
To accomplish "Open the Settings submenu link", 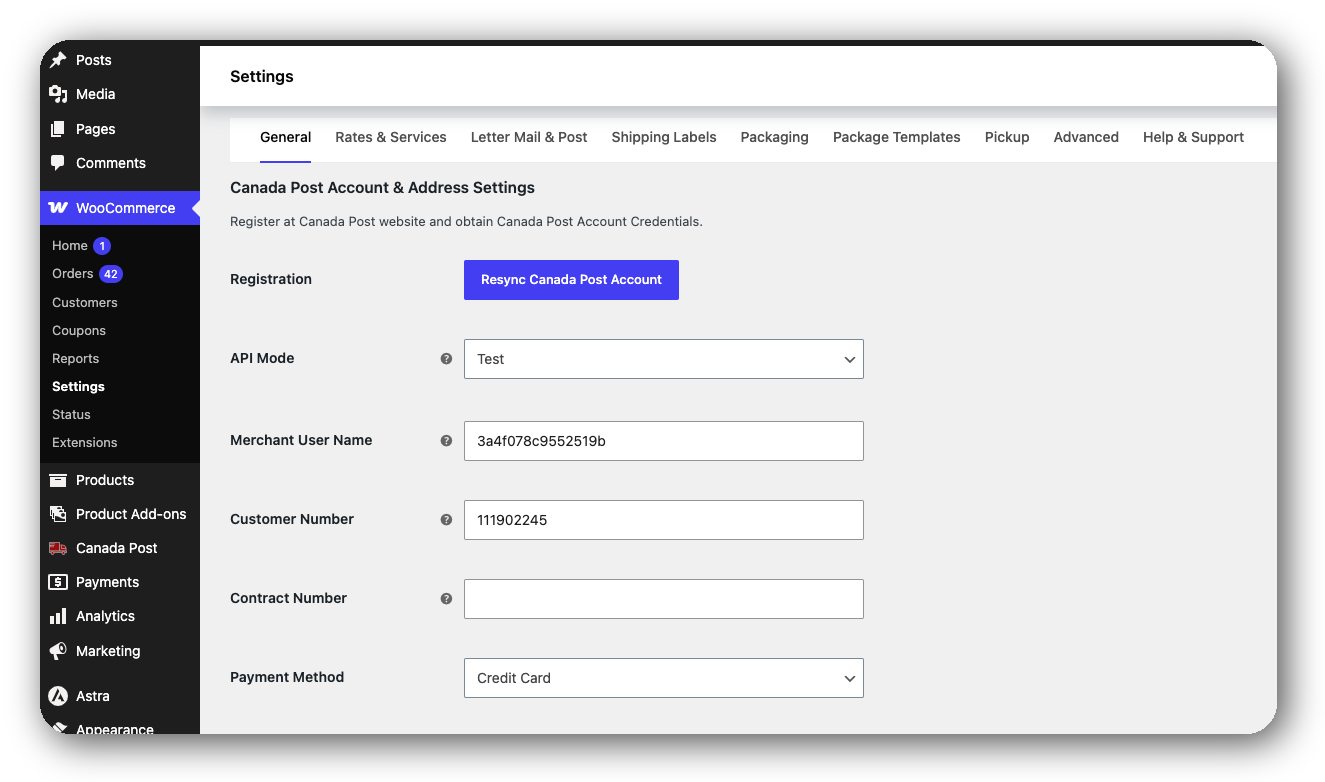I will 78,386.
